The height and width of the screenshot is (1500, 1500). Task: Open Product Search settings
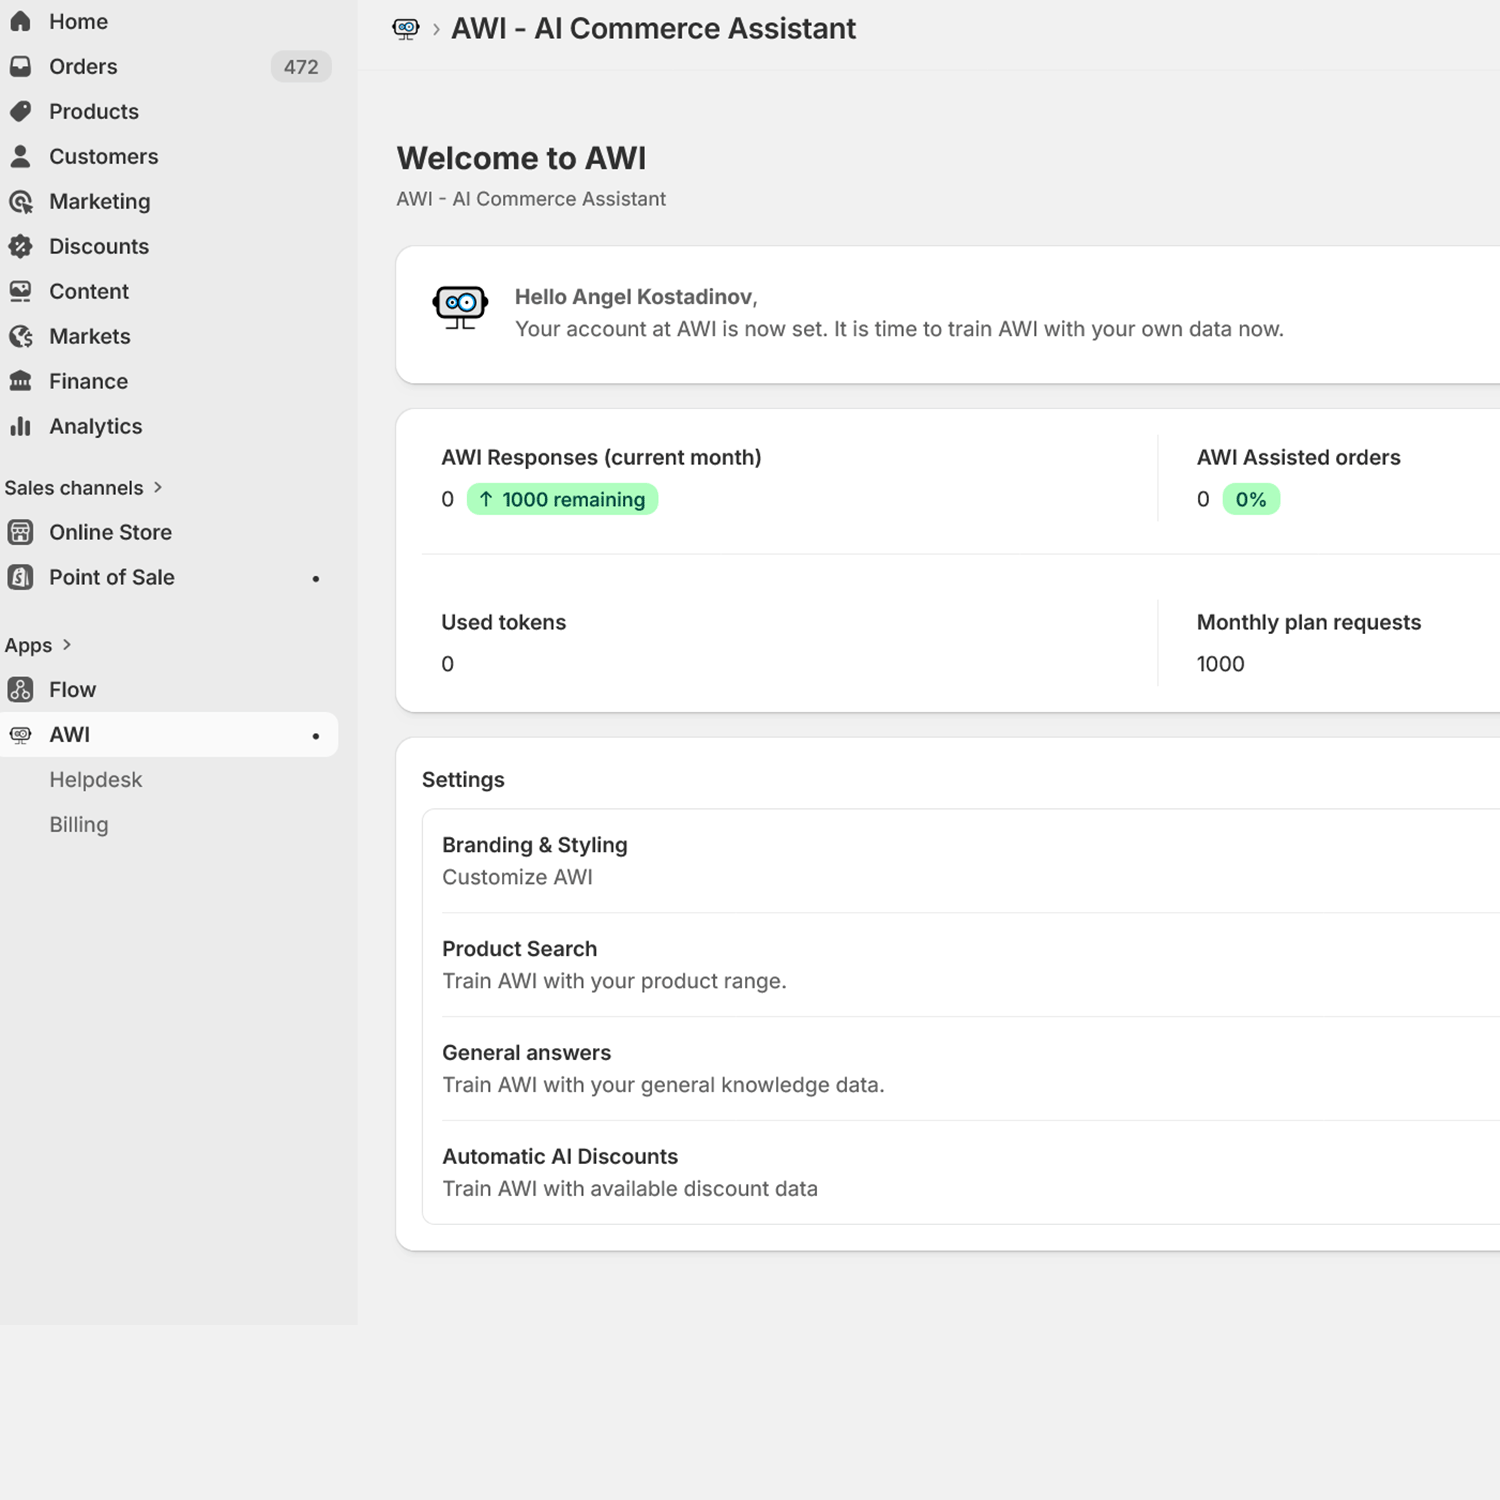(961, 965)
